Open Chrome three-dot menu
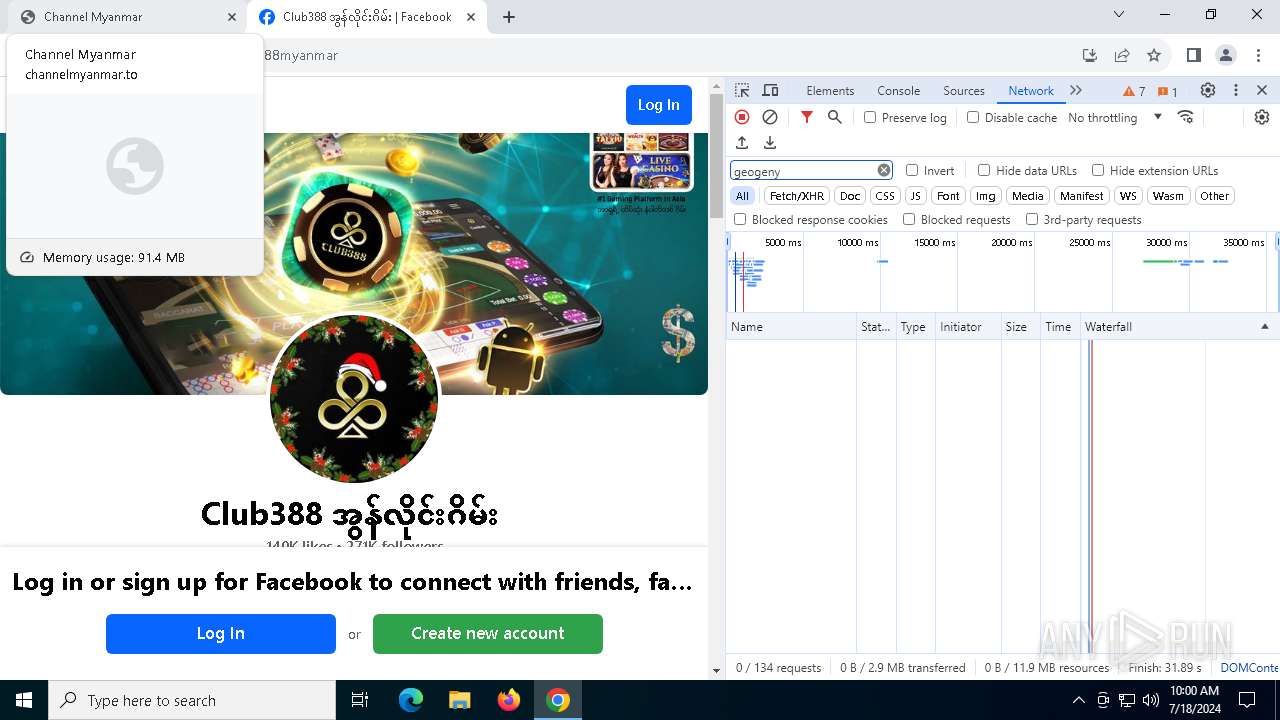1280x720 pixels. [x=1259, y=55]
